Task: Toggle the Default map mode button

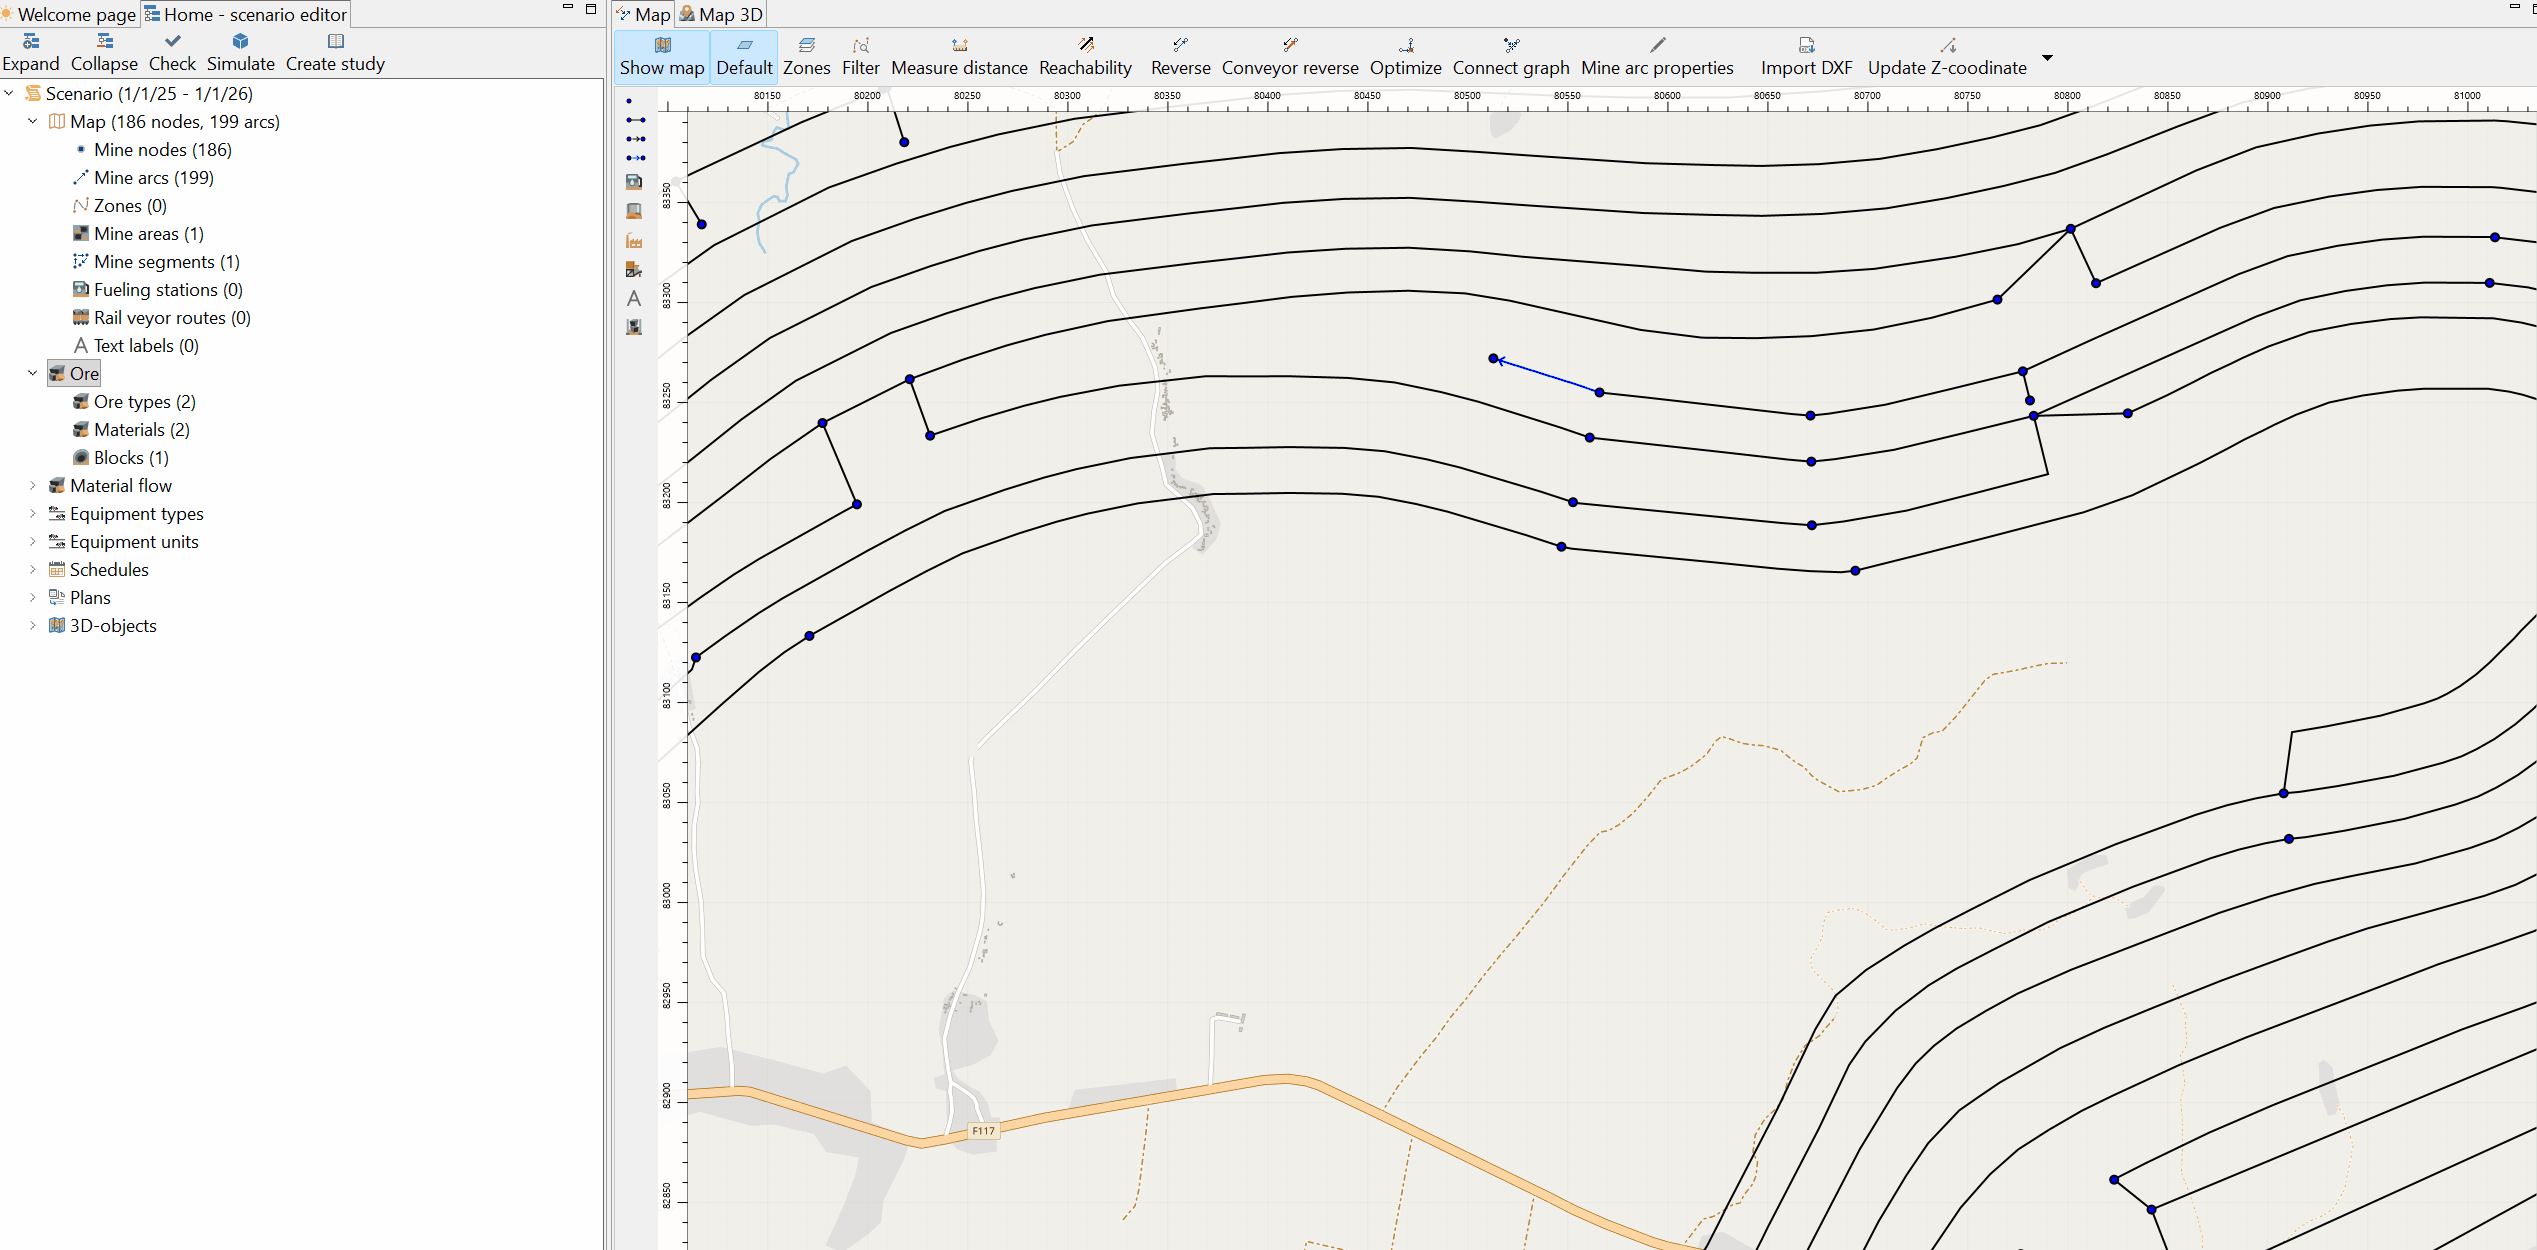Action: 744,57
